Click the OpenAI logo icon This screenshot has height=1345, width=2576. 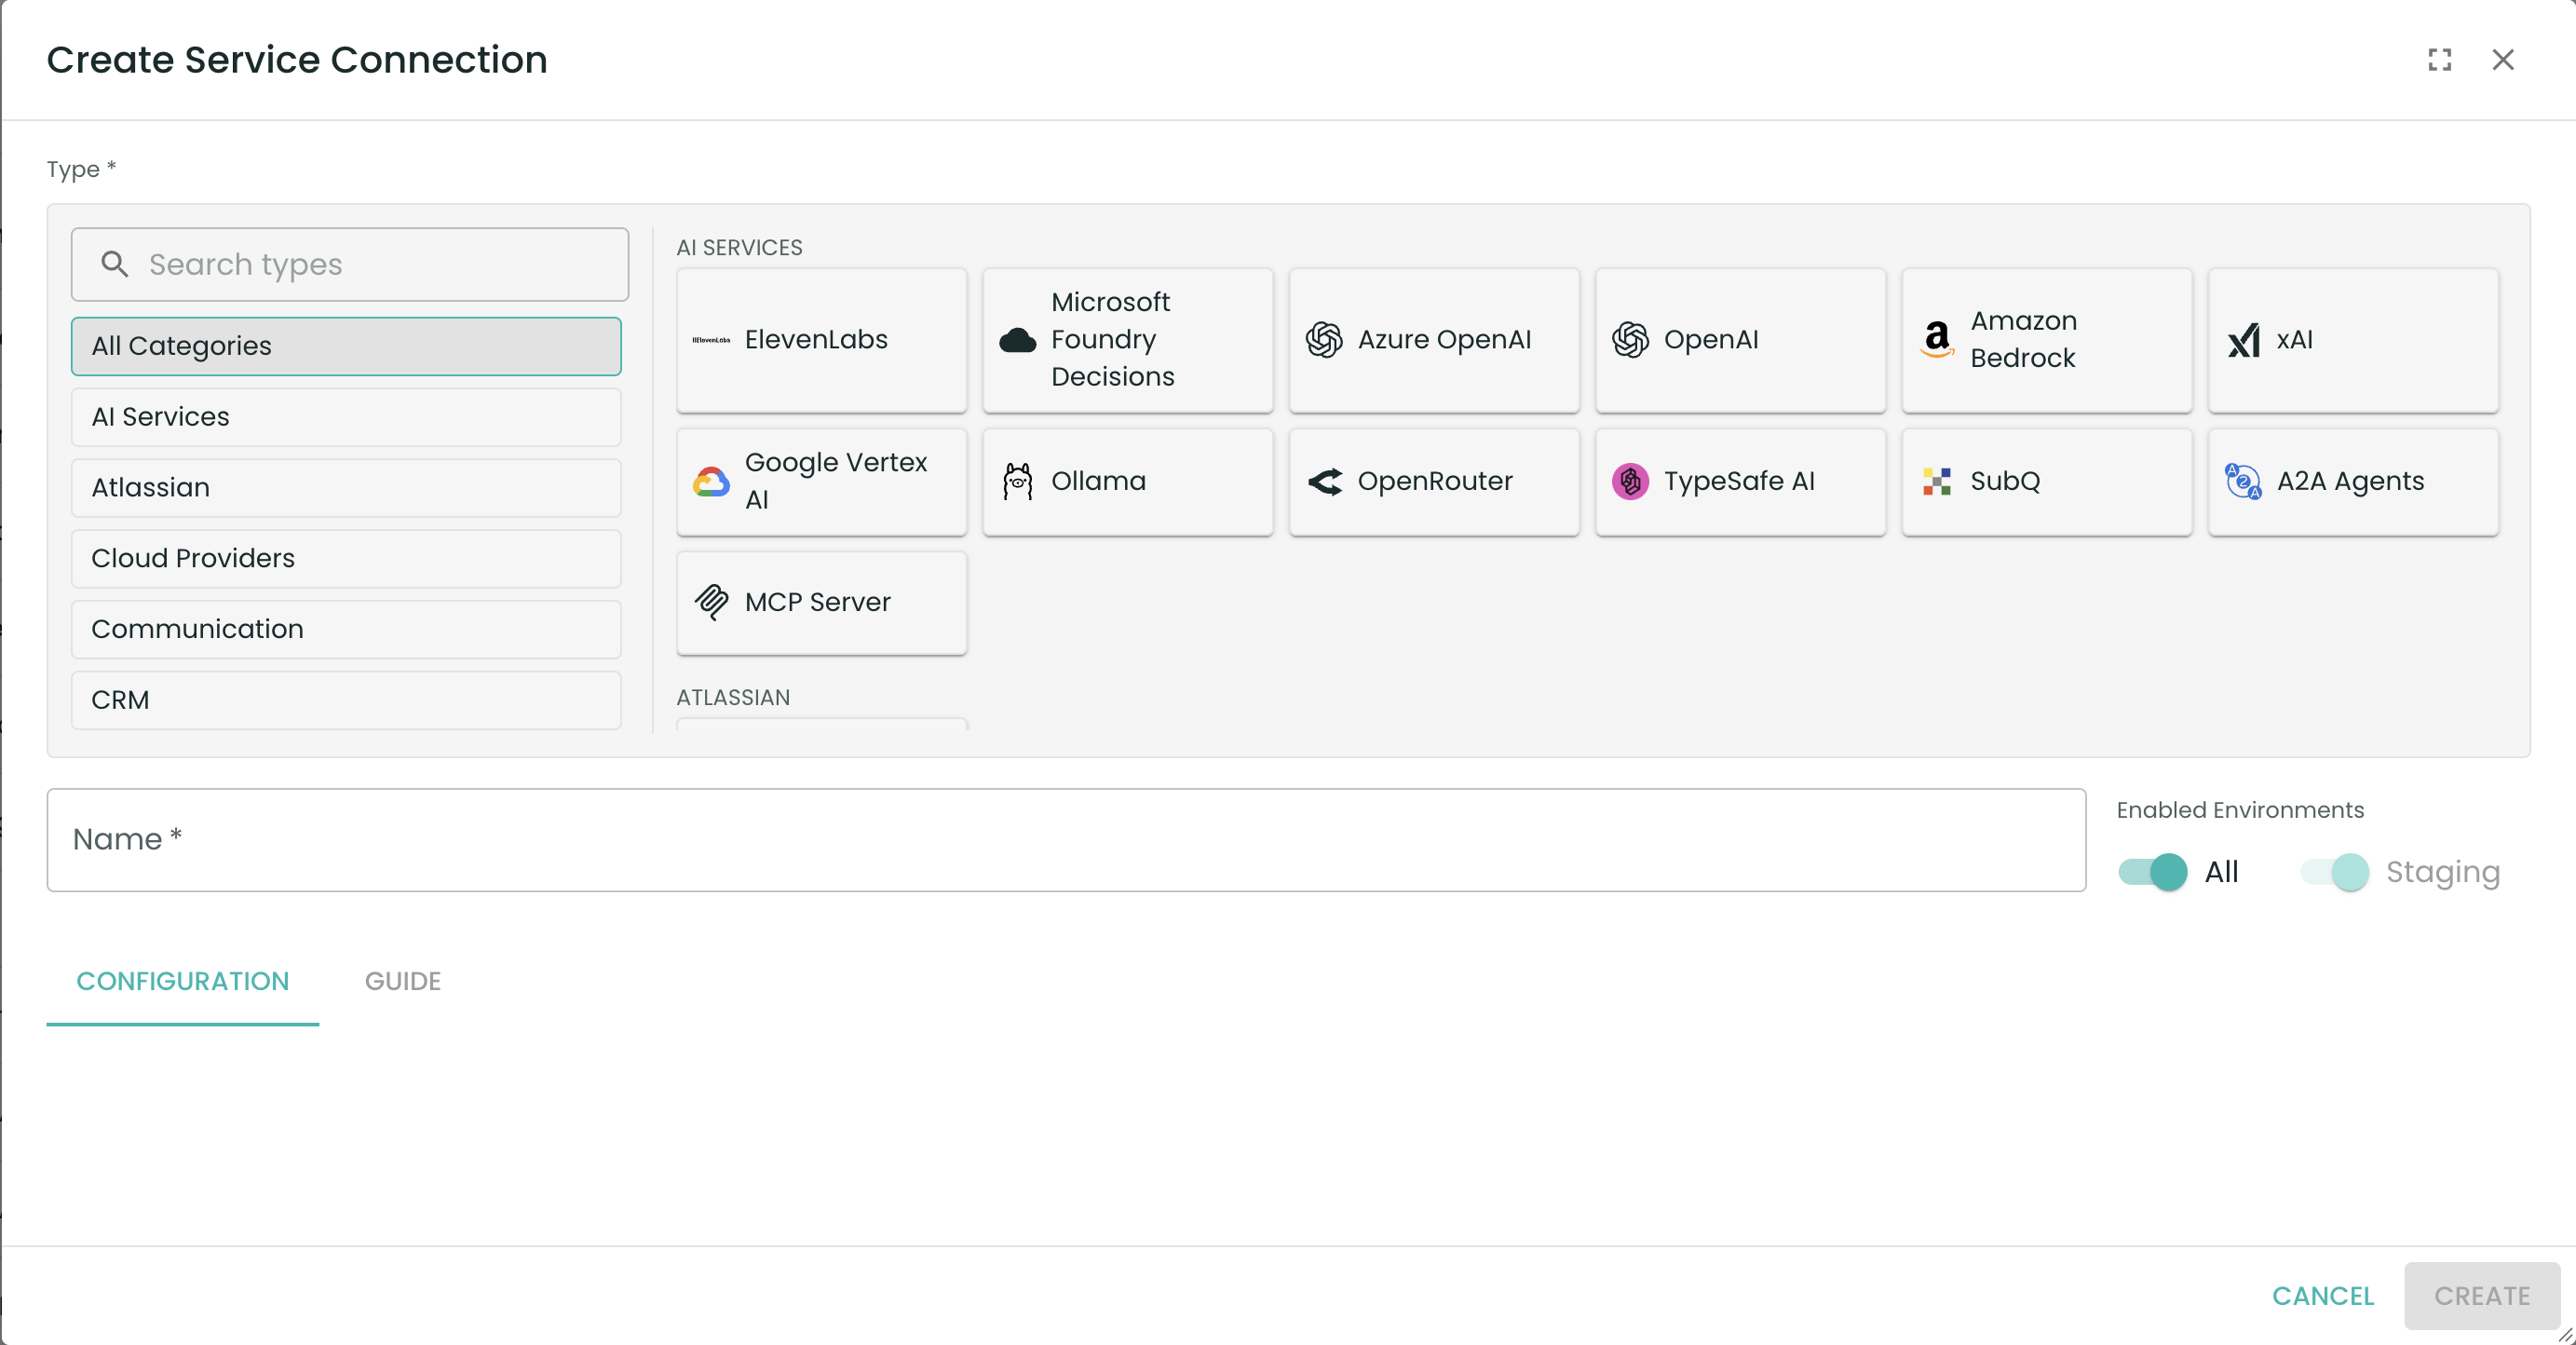pyautogui.click(x=1630, y=340)
